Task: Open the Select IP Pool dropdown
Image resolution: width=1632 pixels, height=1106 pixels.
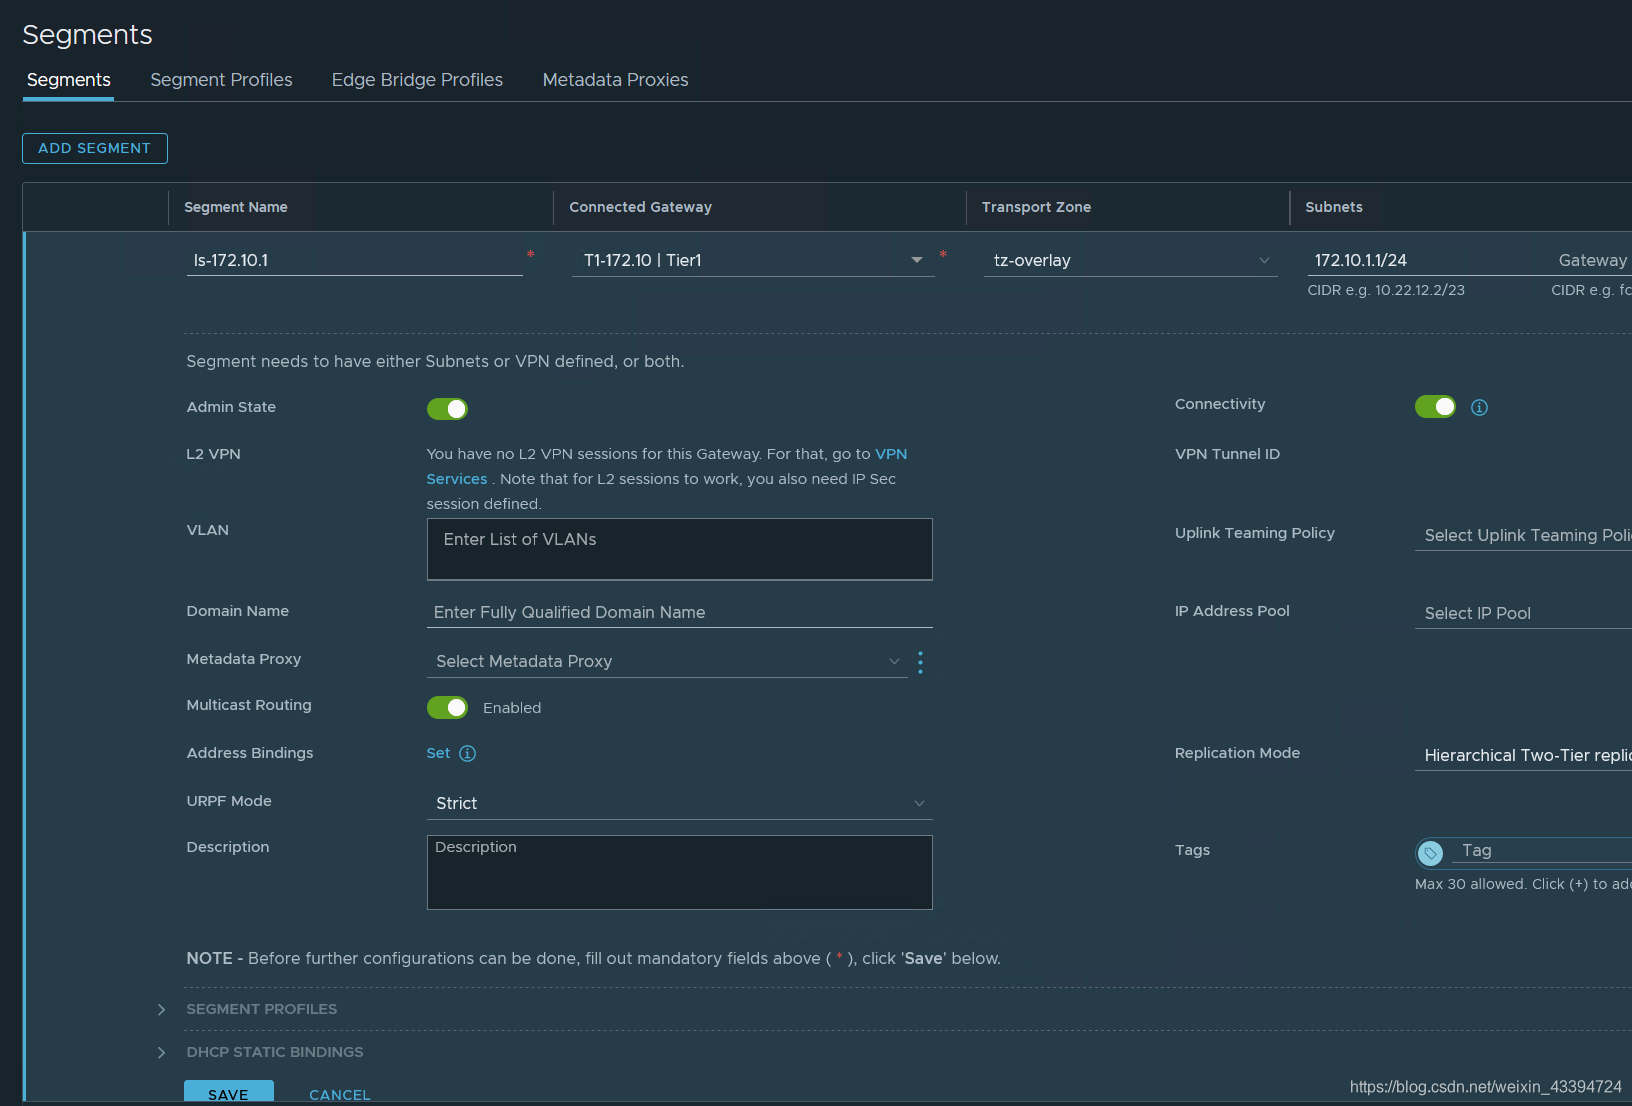Action: [1523, 613]
